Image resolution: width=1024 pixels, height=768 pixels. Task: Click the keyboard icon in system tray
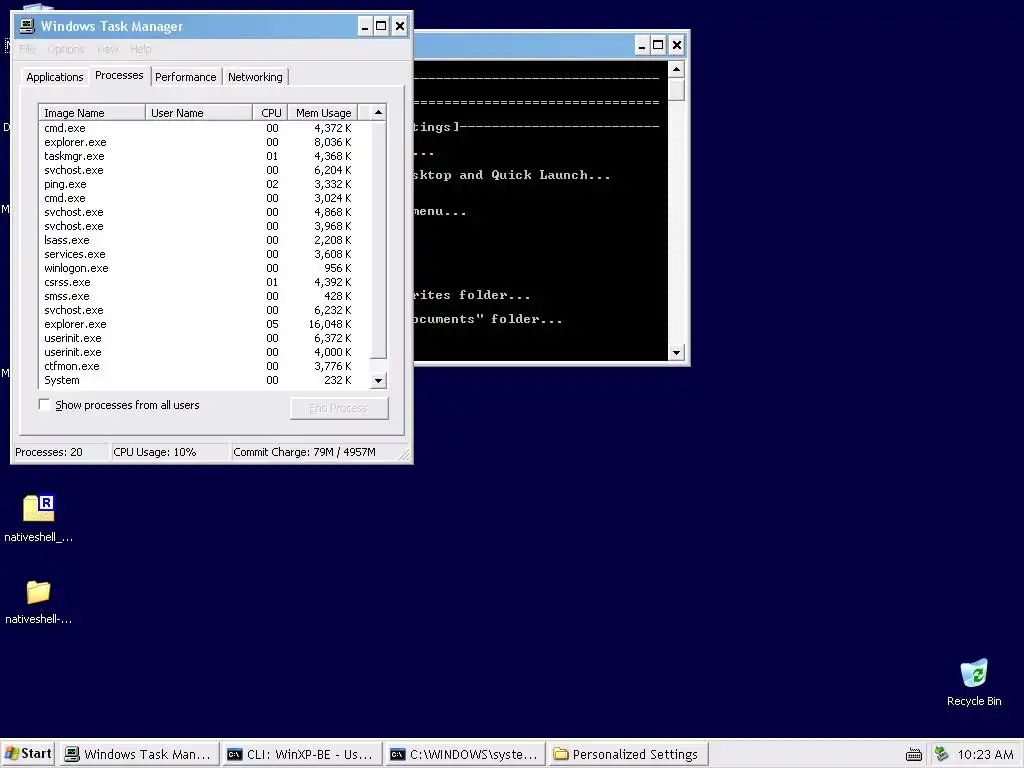pyautogui.click(x=914, y=755)
